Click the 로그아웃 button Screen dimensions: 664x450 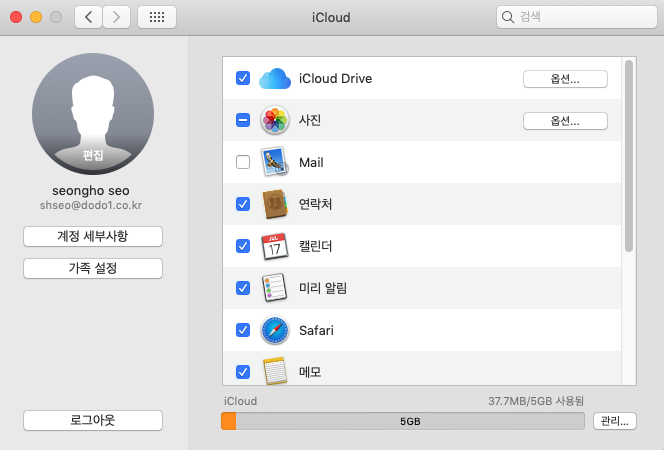pos(93,420)
